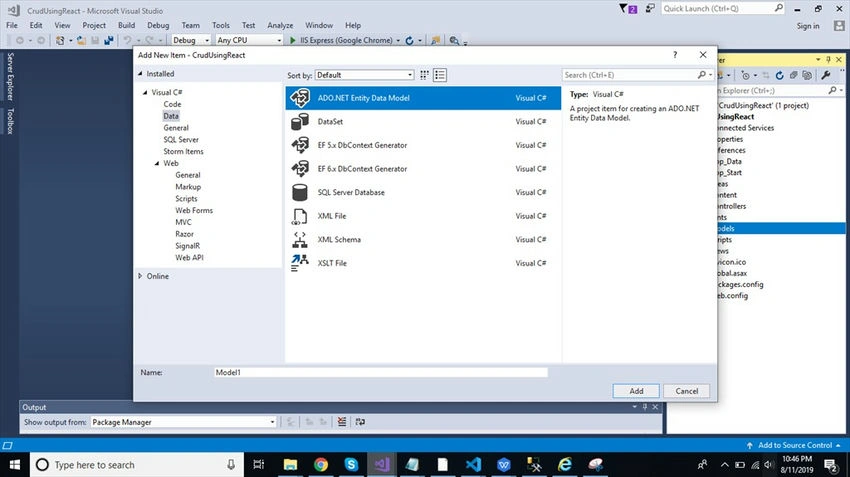Select ADO.NET Entity Data Model template
850x477 pixels.
(423, 98)
